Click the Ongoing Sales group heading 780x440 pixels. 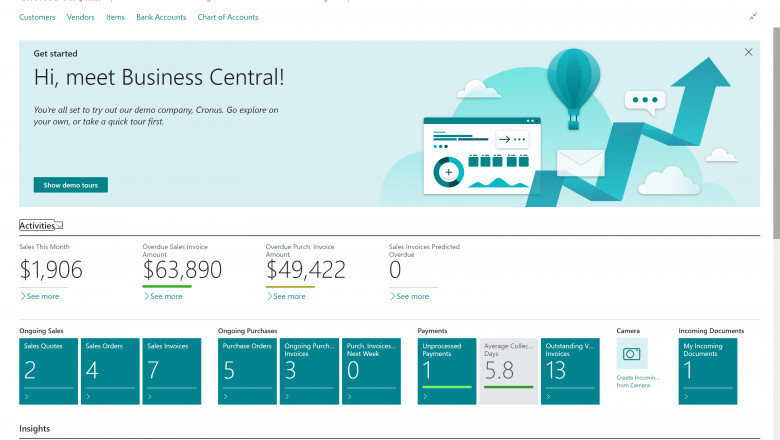tap(41, 331)
